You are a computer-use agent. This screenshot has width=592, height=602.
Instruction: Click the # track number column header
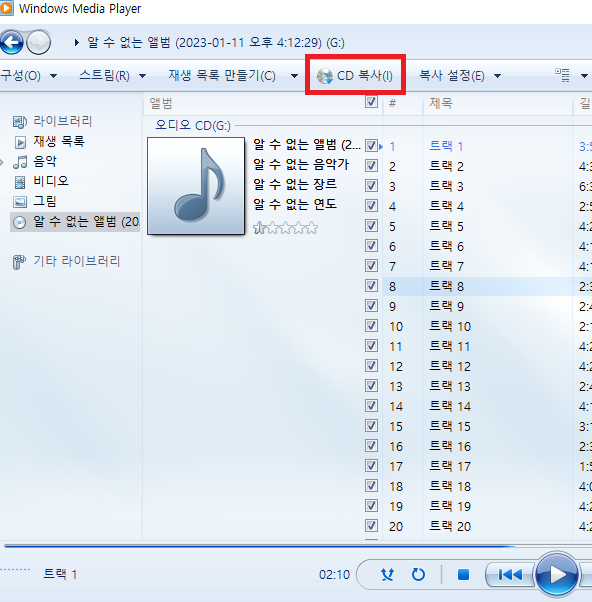pyautogui.click(x=392, y=103)
